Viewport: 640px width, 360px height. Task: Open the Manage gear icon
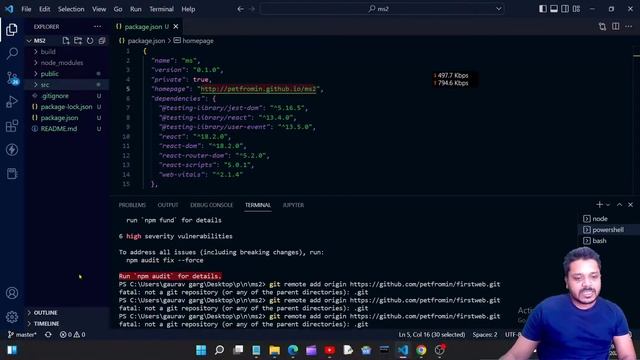tap(12, 316)
